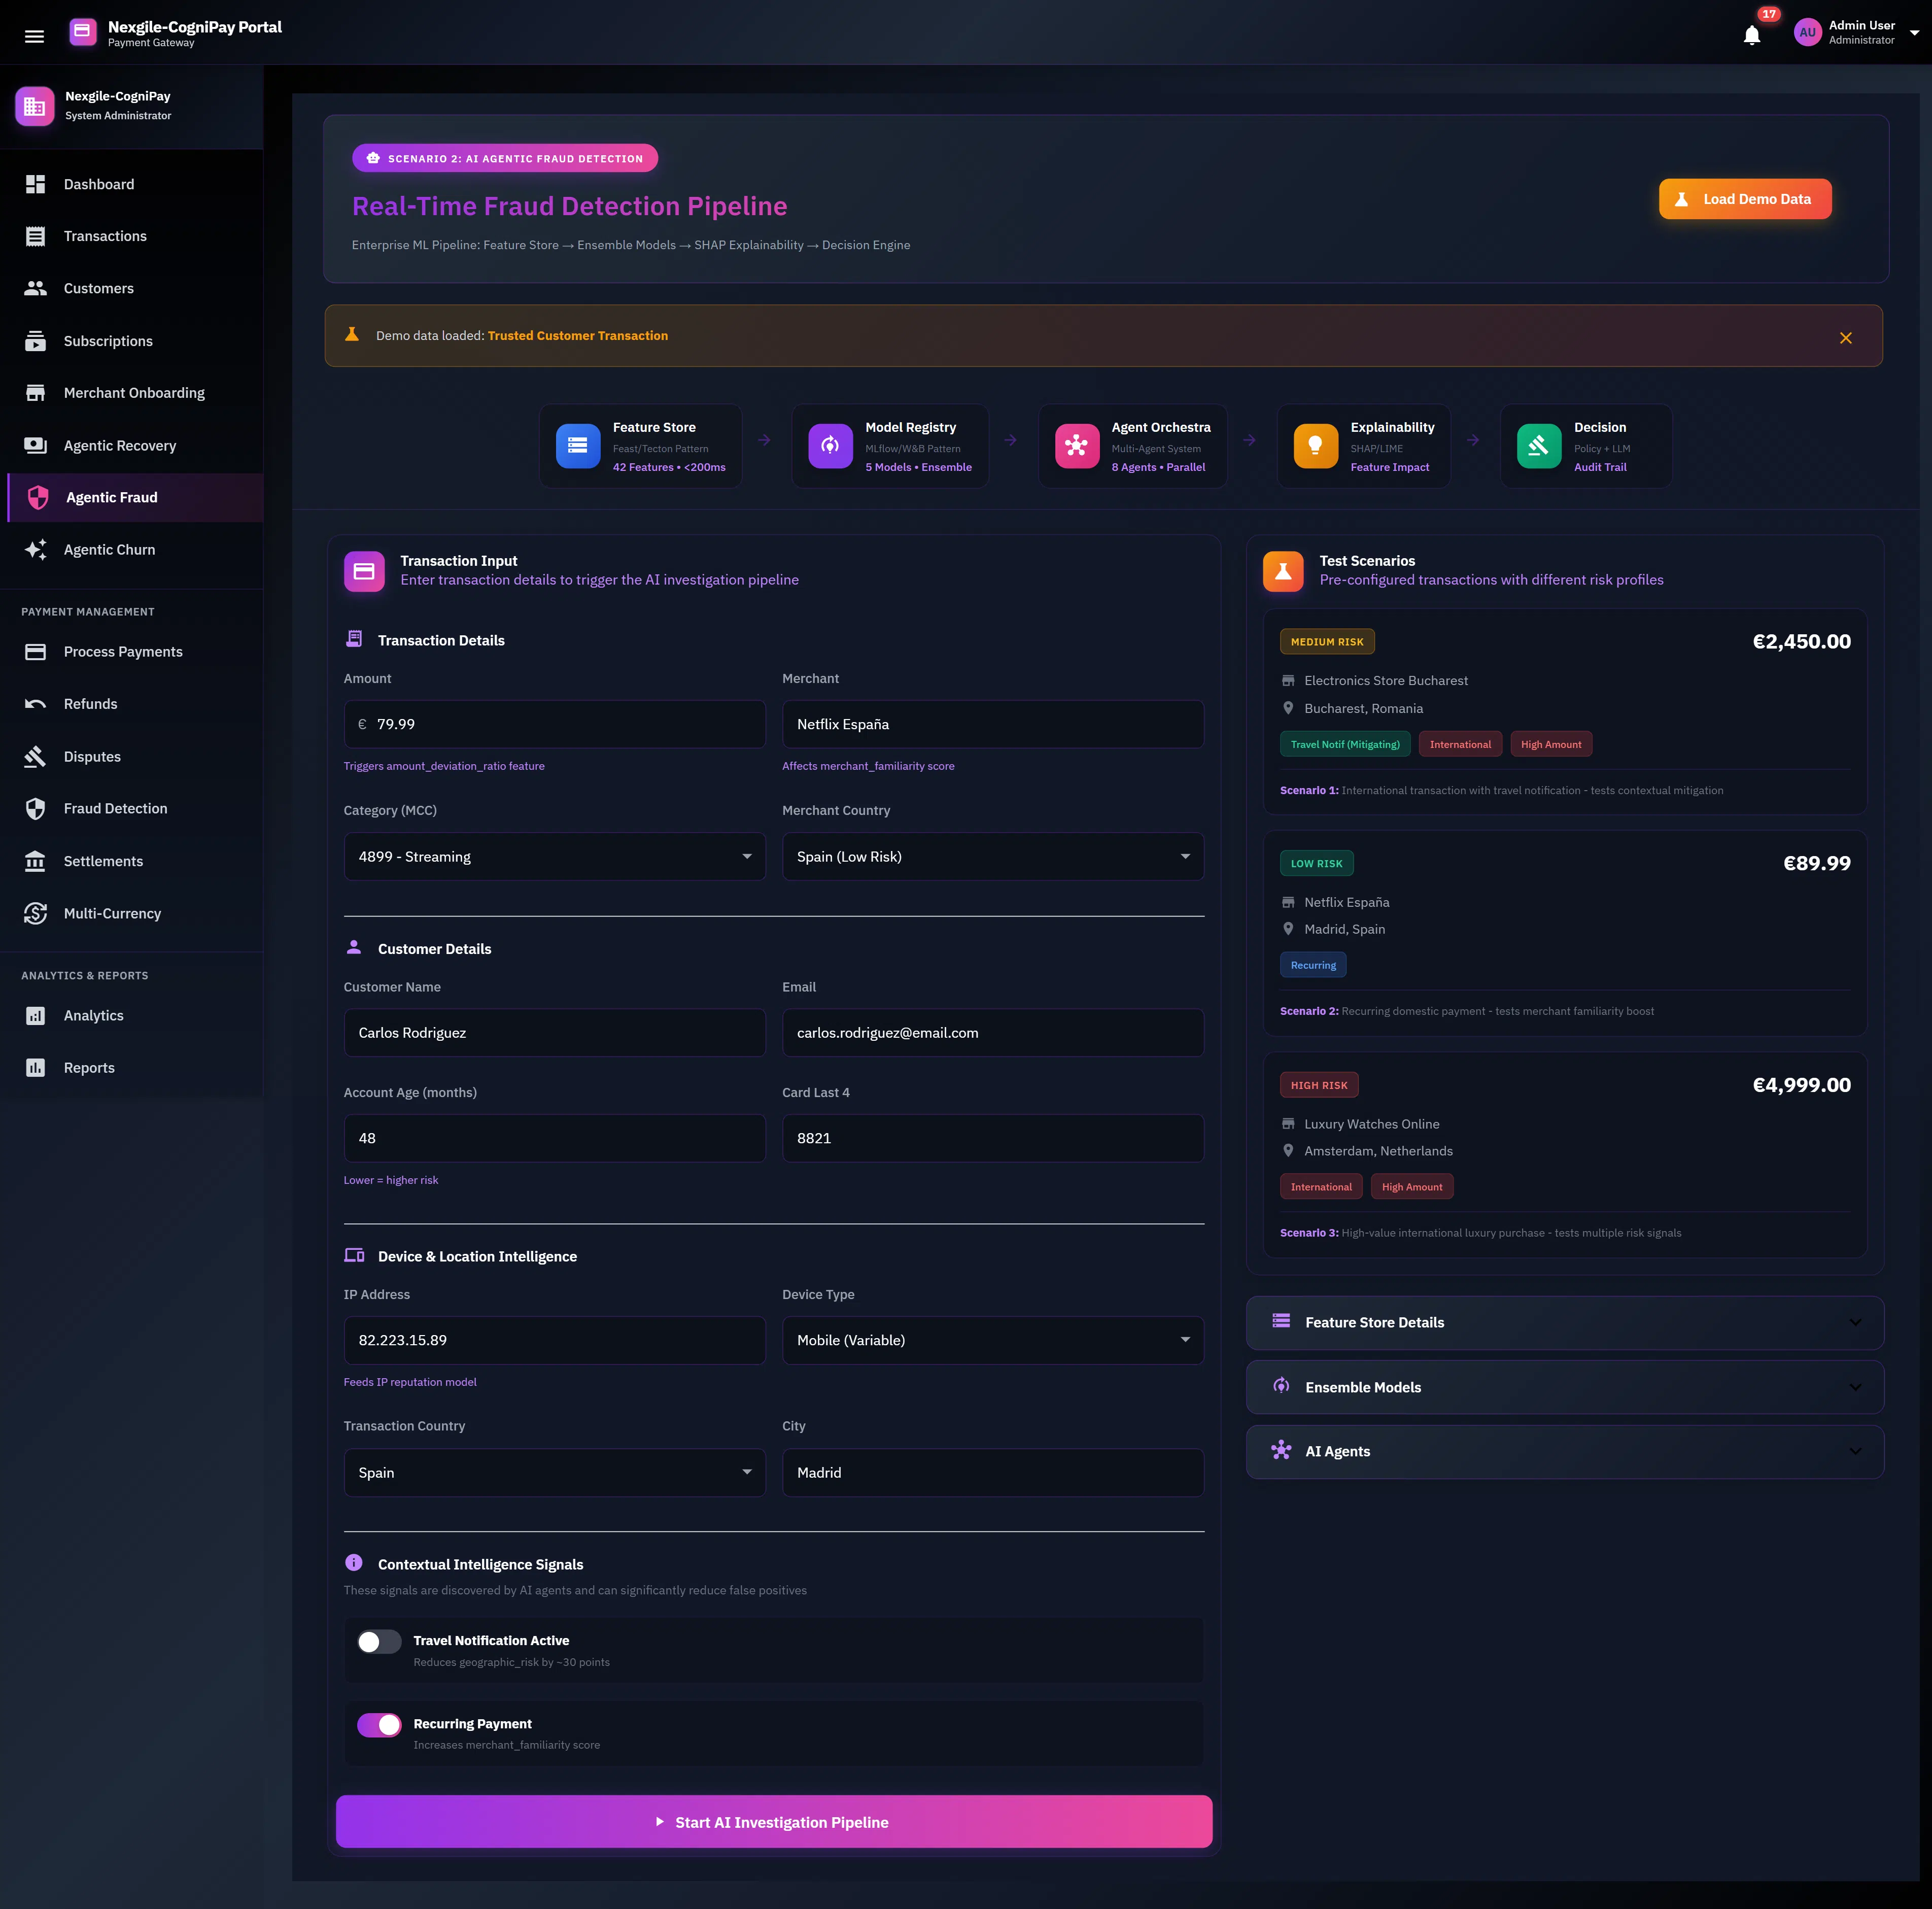Select the Multi-Currency sidebar icon
The image size is (1932, 1909).
pos(35,913)
